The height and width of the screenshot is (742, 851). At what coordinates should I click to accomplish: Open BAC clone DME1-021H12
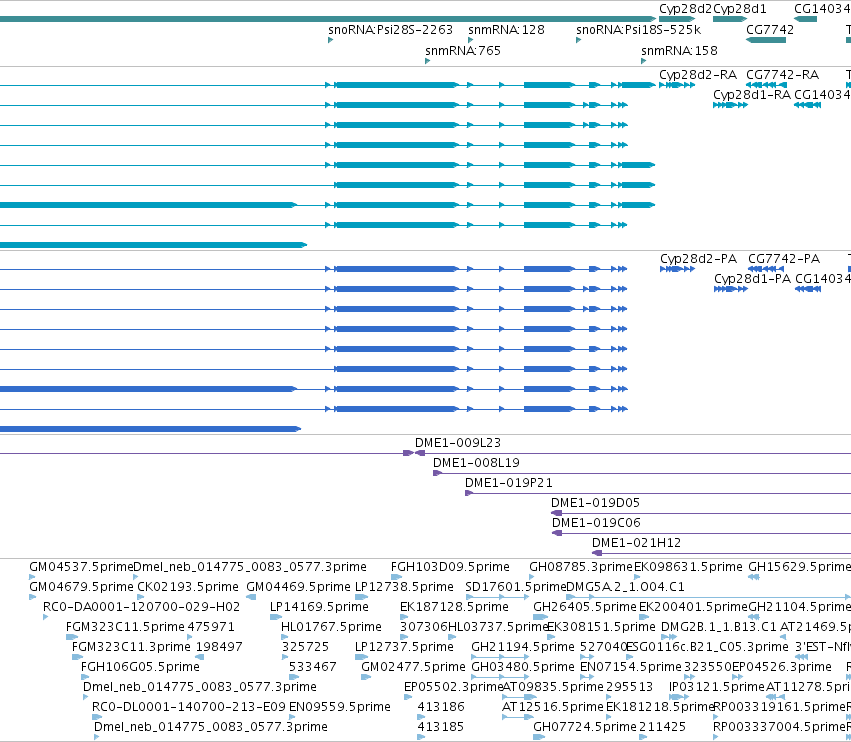point(636,543)
